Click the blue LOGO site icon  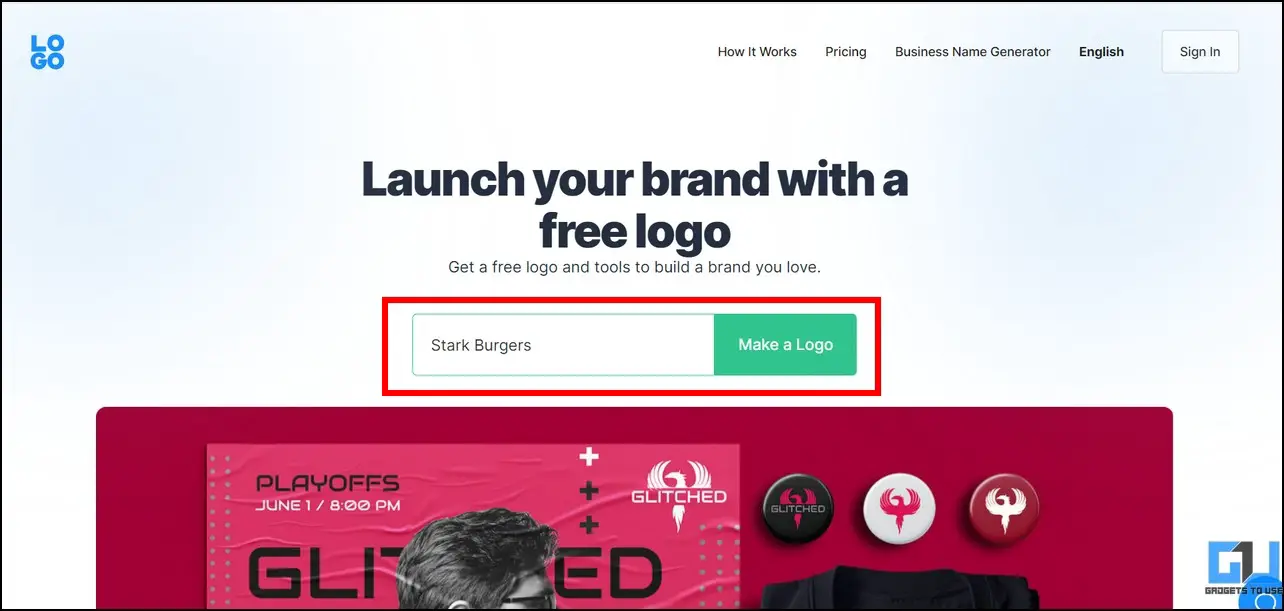tap(47, 52)
